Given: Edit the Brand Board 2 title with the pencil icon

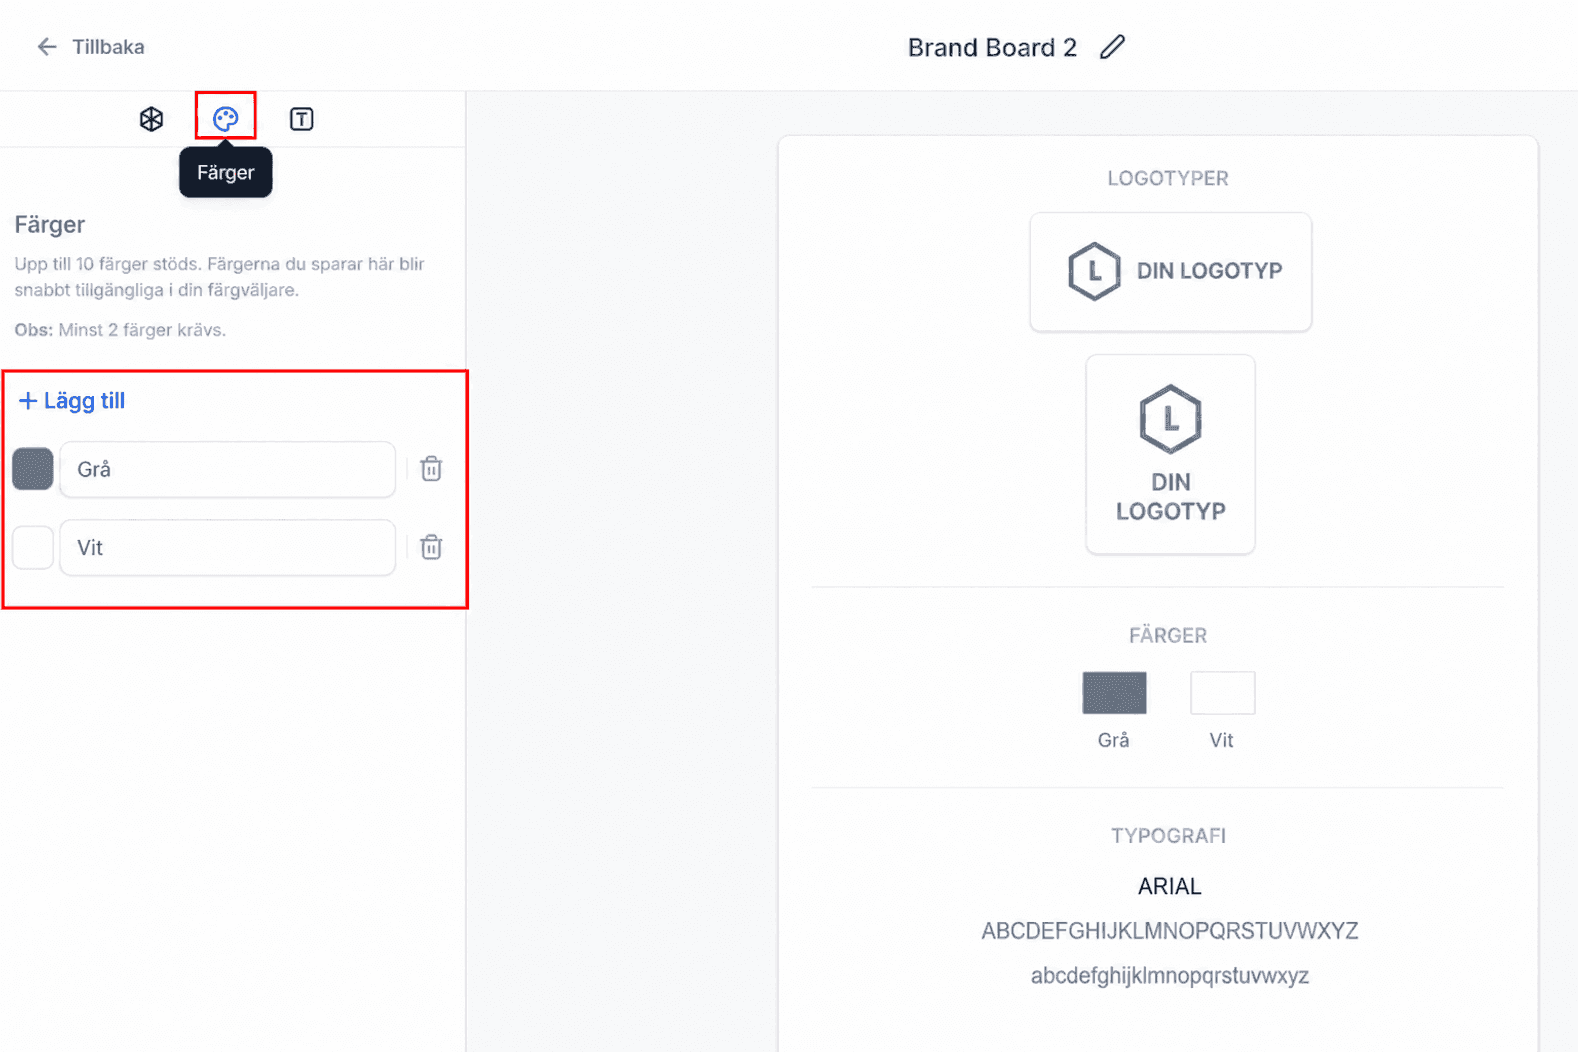Looking at the screenshot, I should pos(1112,47).
